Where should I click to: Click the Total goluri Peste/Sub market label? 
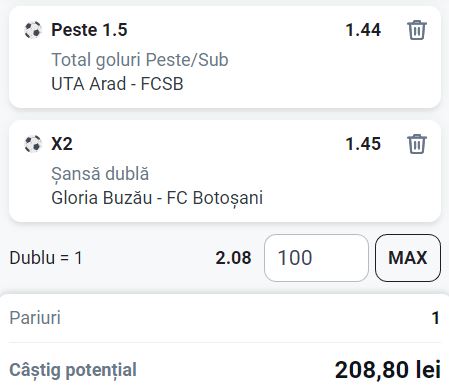tap(140, 60)
